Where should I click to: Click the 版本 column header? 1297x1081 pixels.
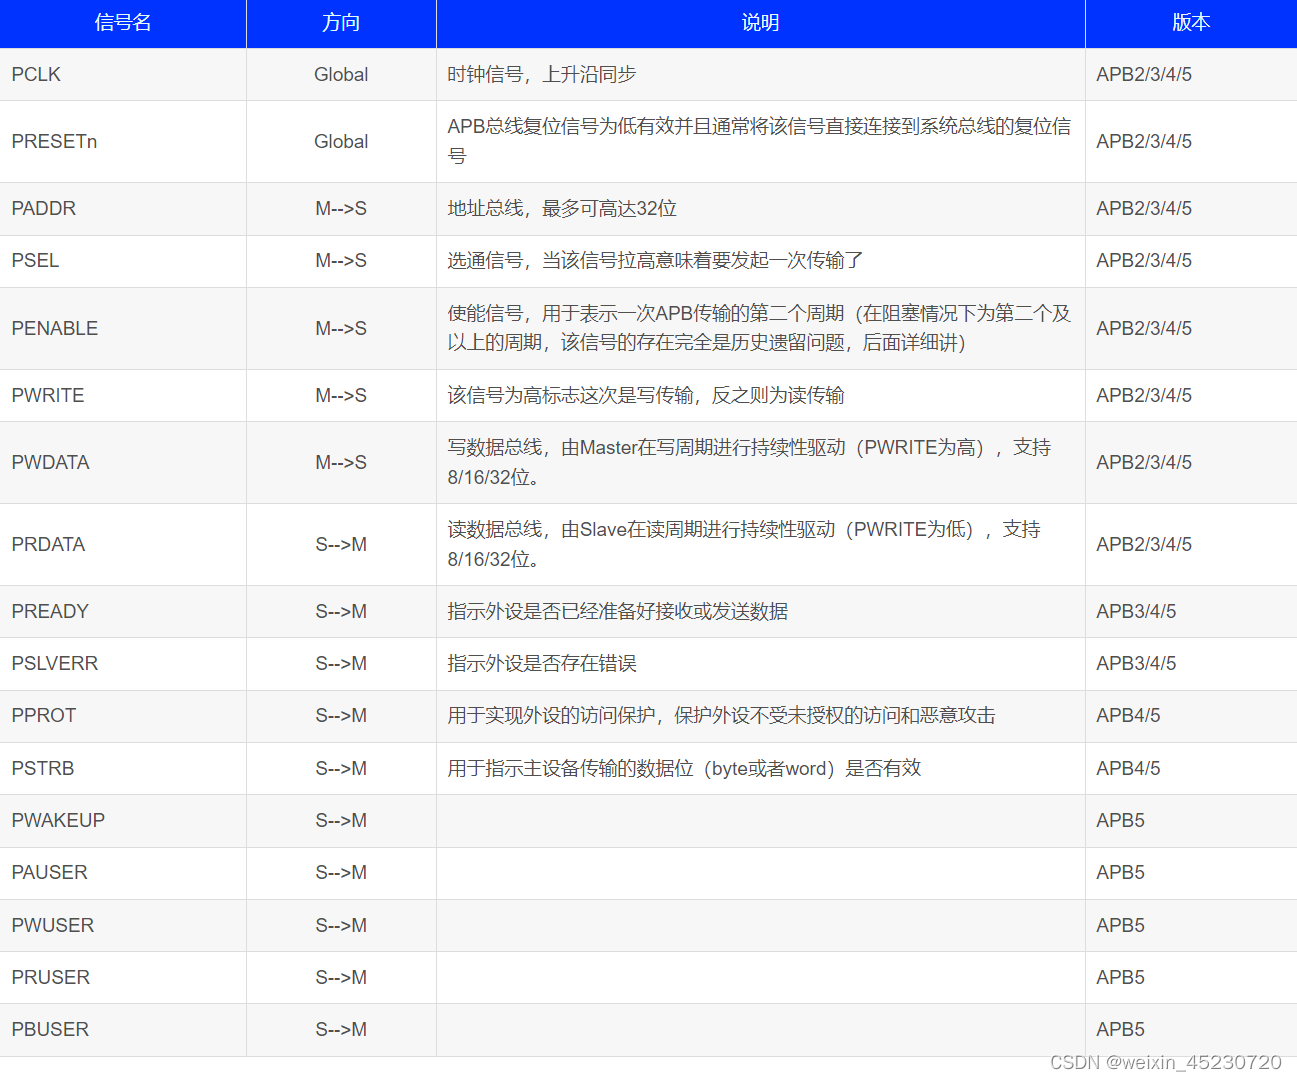pos(1190,22)
